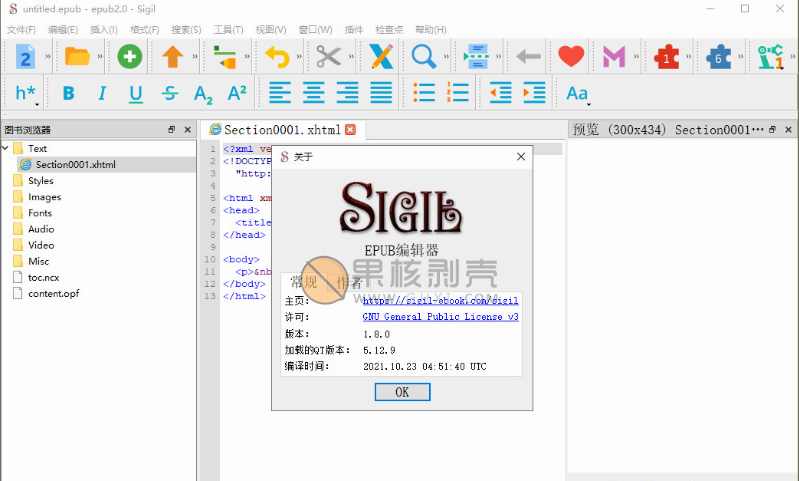Select the Fonts folder

point(40,213)
